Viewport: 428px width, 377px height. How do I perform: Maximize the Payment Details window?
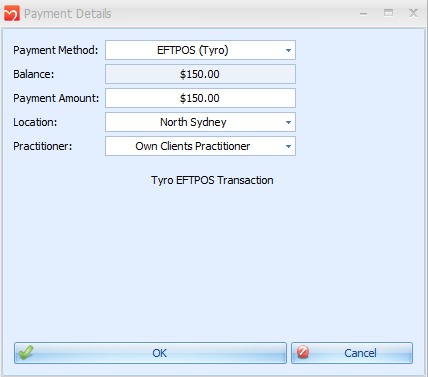click(x=388, y=13)
